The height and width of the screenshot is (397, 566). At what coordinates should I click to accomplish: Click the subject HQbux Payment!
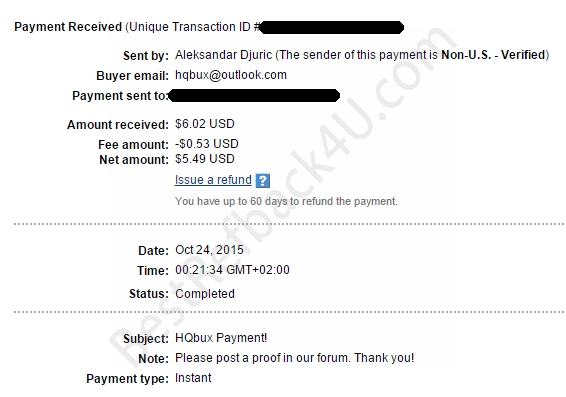(x=221, y=338)
